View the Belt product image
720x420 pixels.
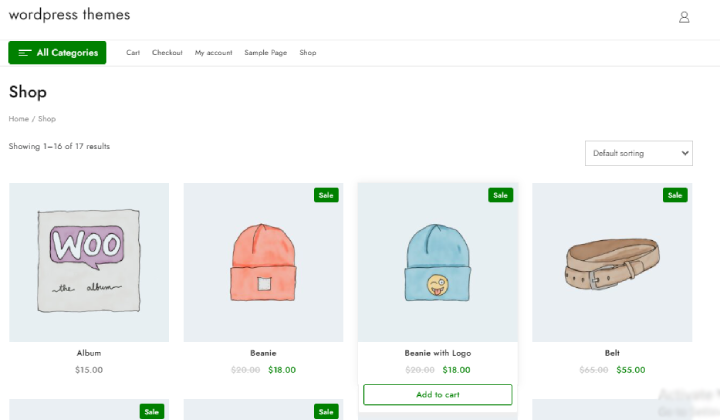click(x=612, y=262)
